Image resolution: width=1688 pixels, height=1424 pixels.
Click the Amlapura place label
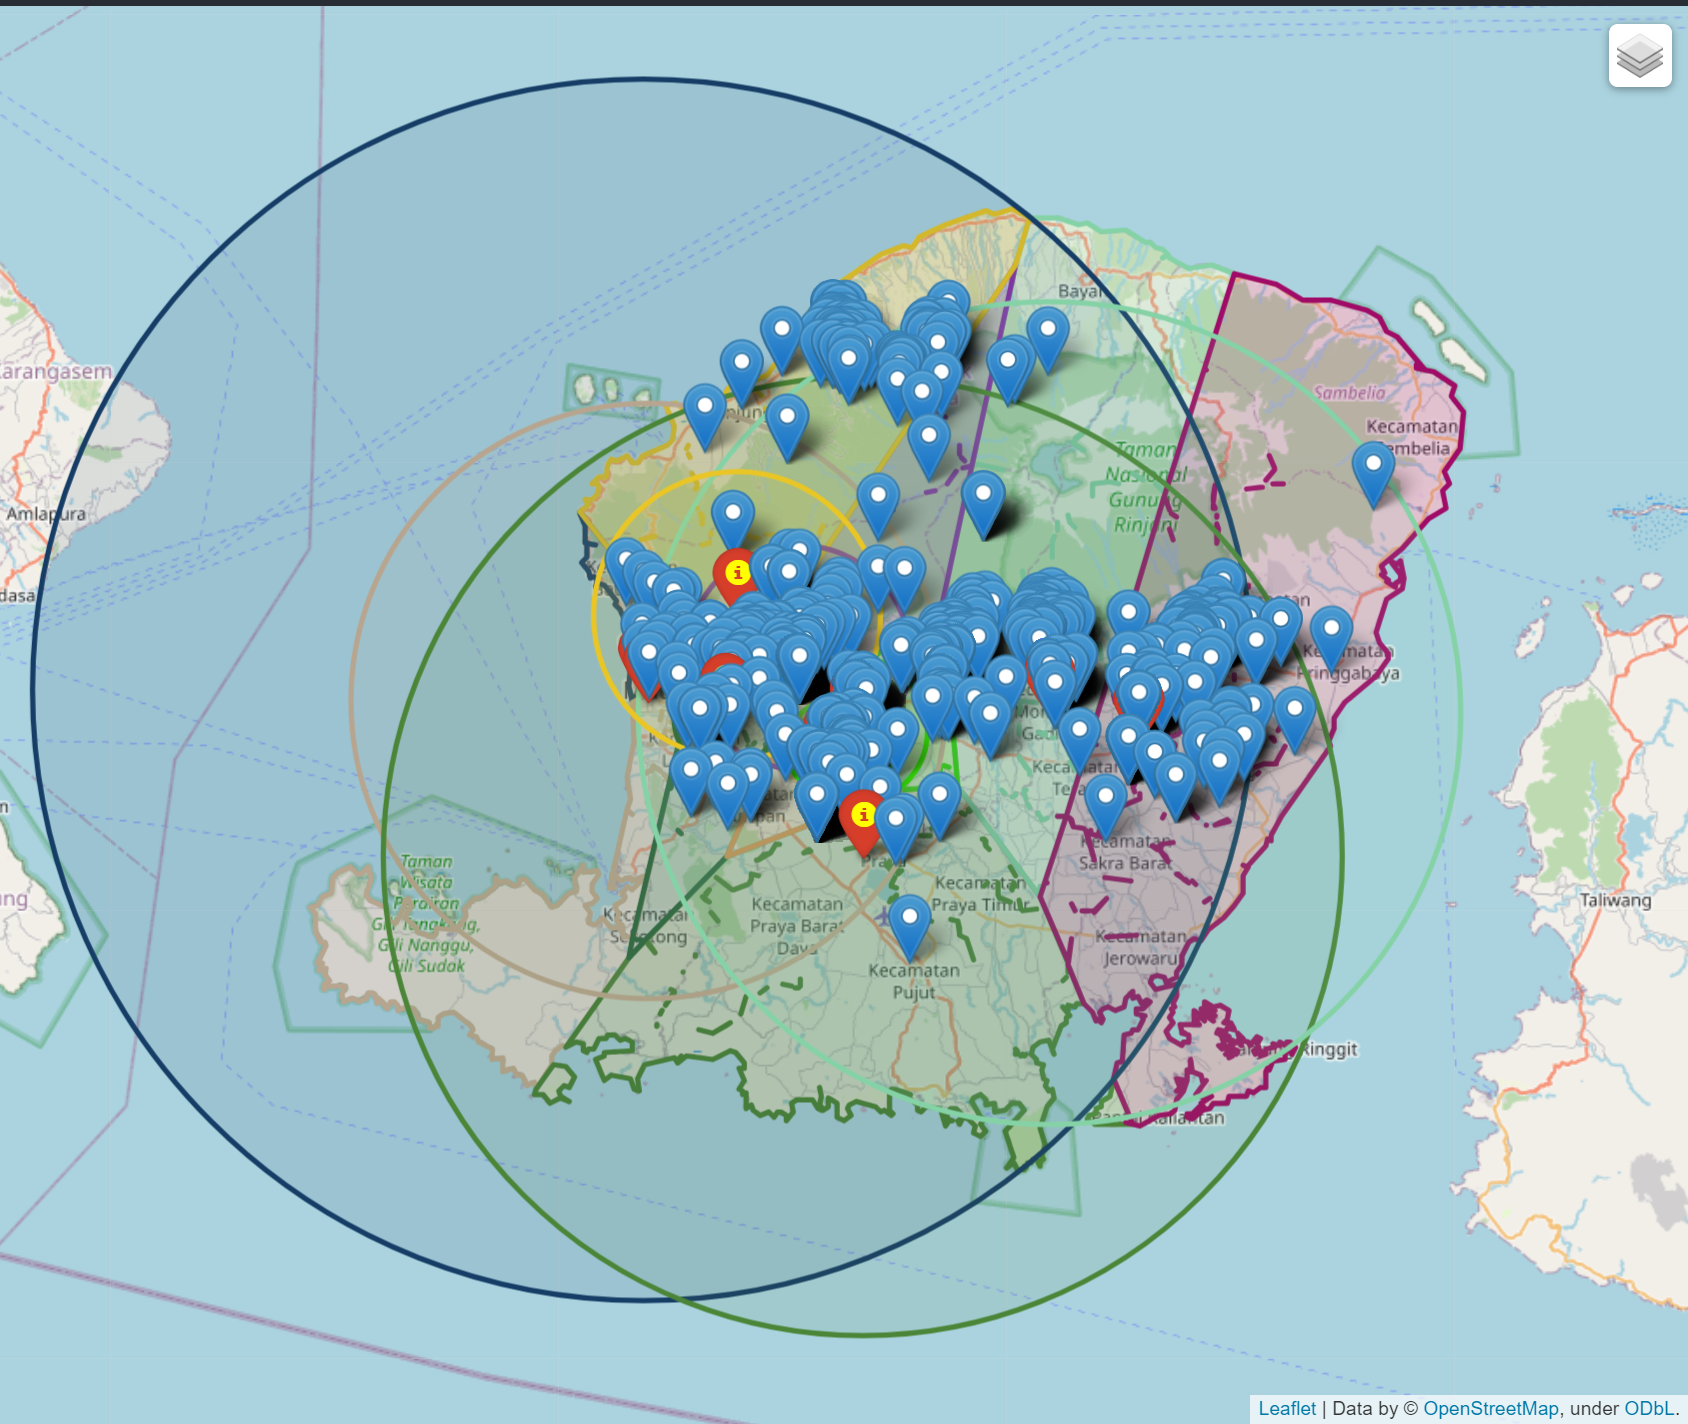tap(46, 514)
